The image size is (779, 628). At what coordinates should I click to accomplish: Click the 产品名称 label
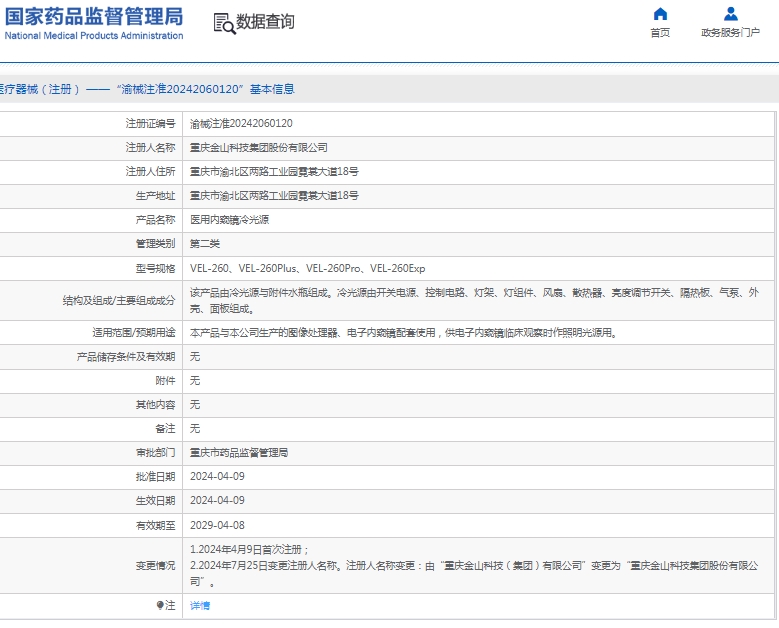coord(156,220)
